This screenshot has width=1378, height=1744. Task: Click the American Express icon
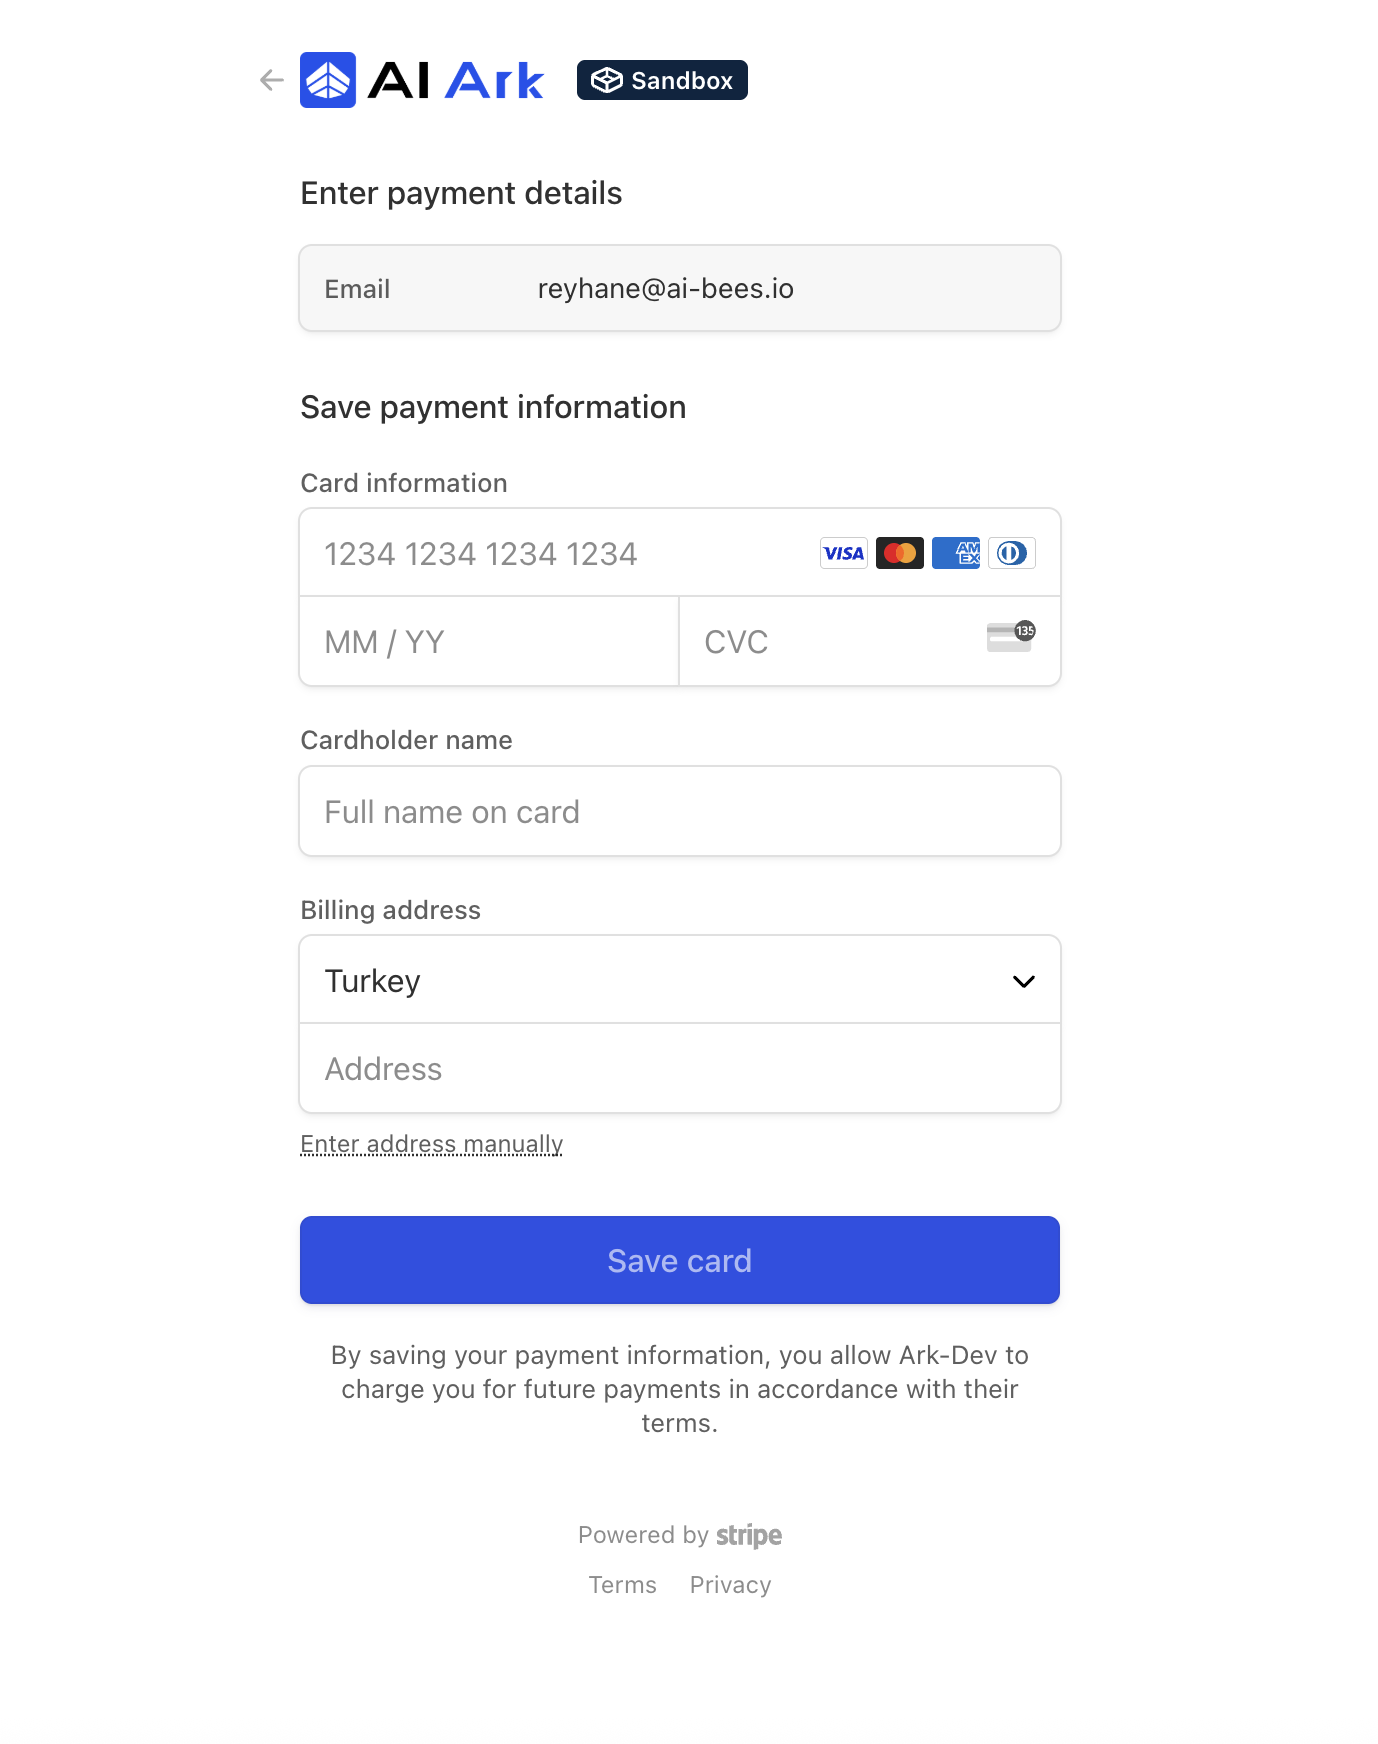(x=955, y=553)
